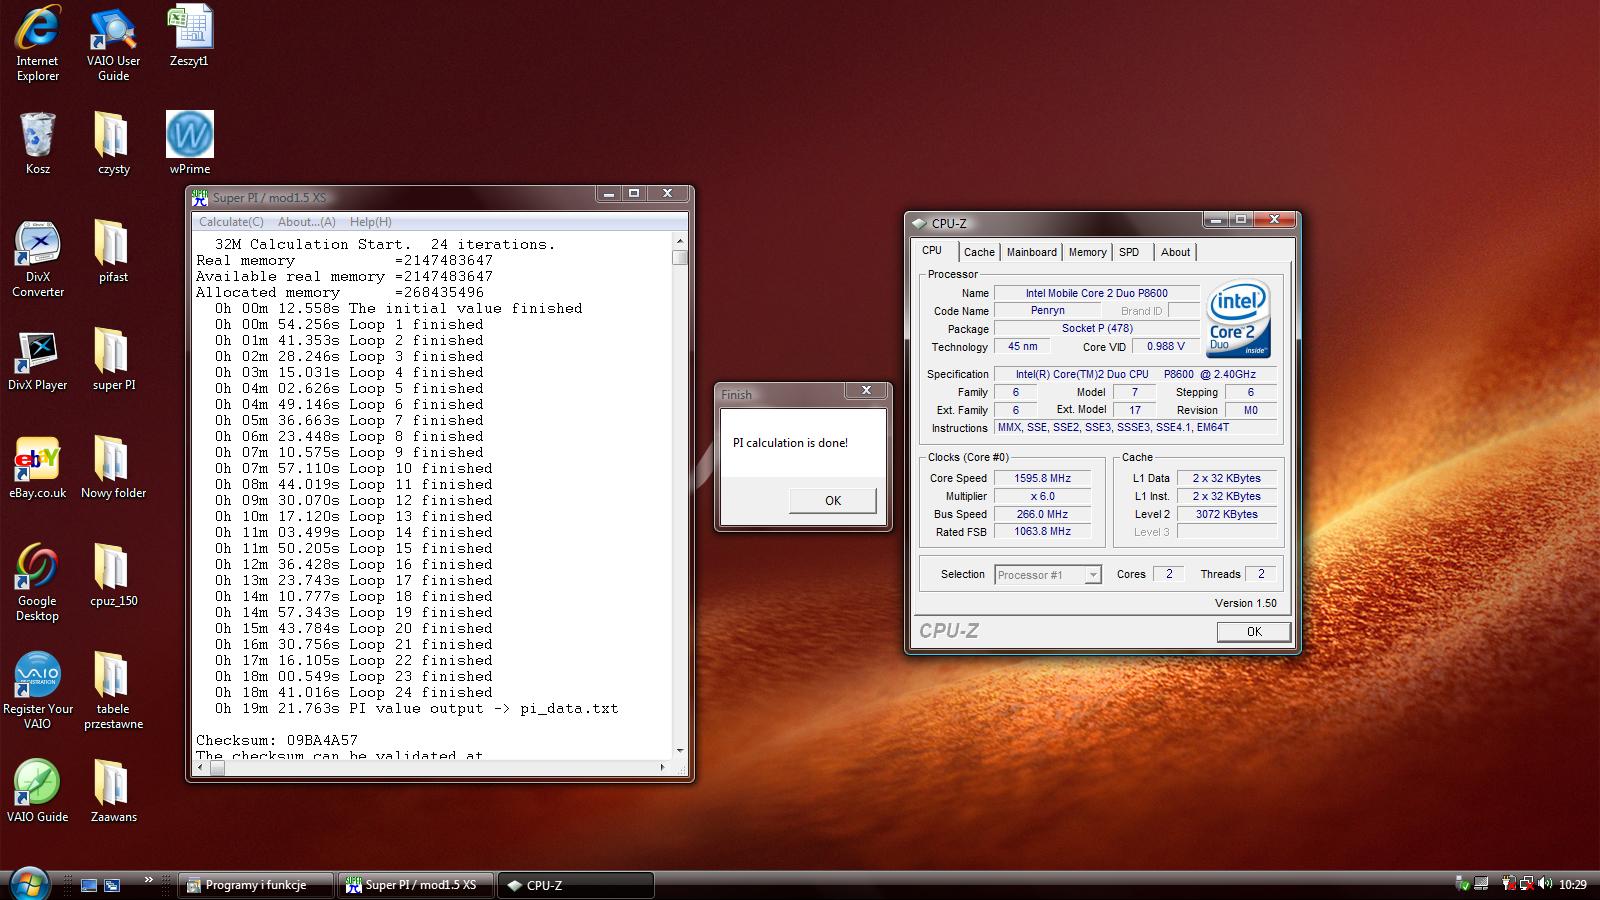This screenshot has width=1600, height=900.
Task: Click the Loop 24 finished line
Action: click(353, 692)
